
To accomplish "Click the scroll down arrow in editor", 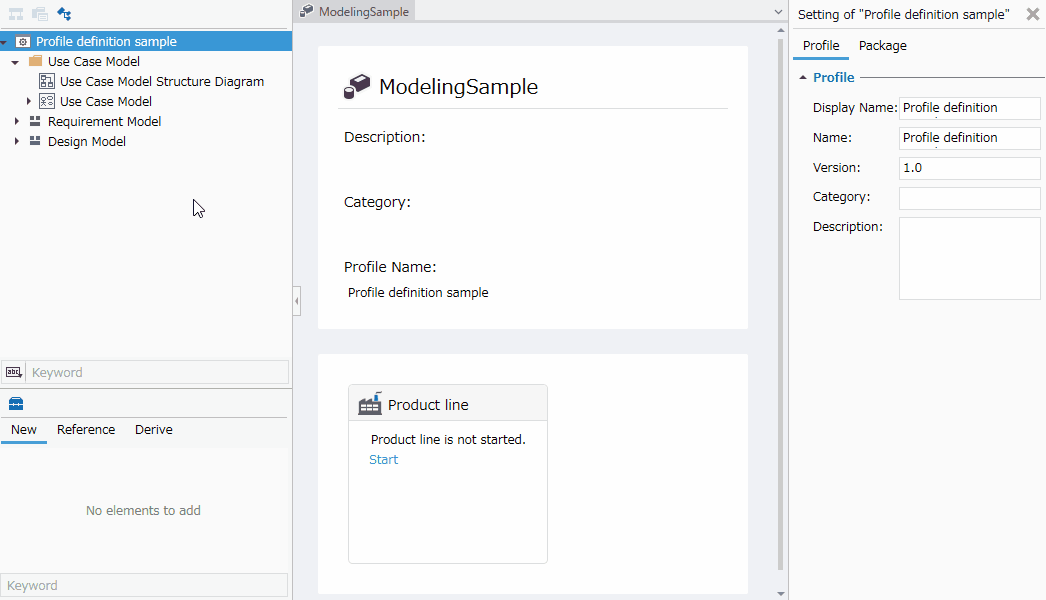I will [x=780, y=593].
